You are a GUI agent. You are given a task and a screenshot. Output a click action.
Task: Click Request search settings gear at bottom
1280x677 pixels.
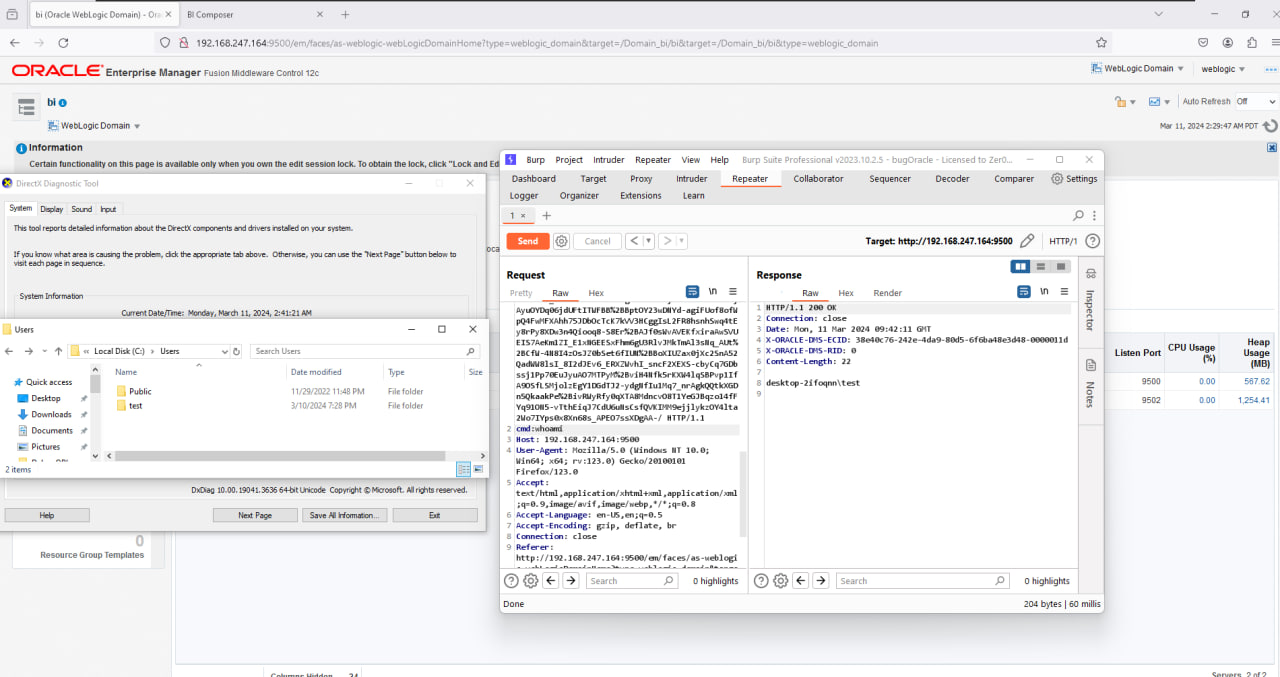point(530,581)
